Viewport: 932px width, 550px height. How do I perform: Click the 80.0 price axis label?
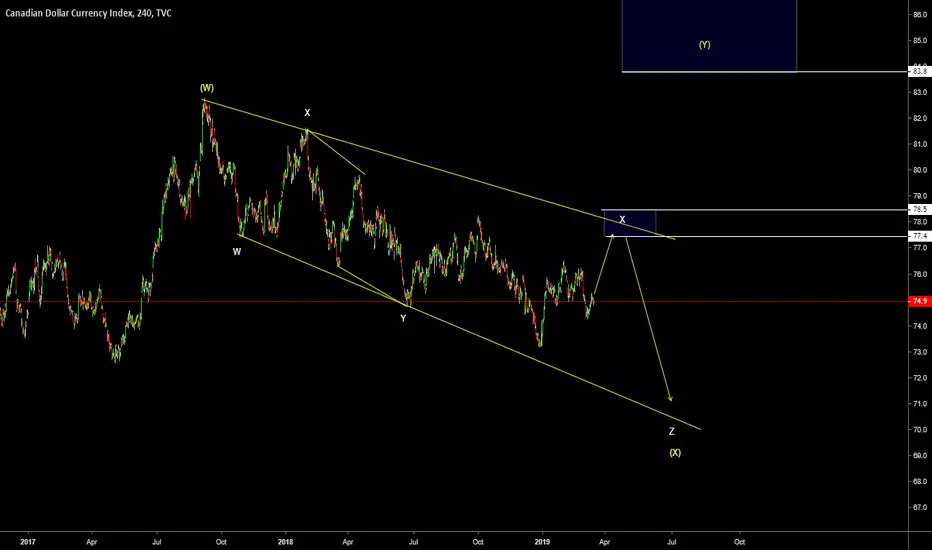click(x=920, y=170)
